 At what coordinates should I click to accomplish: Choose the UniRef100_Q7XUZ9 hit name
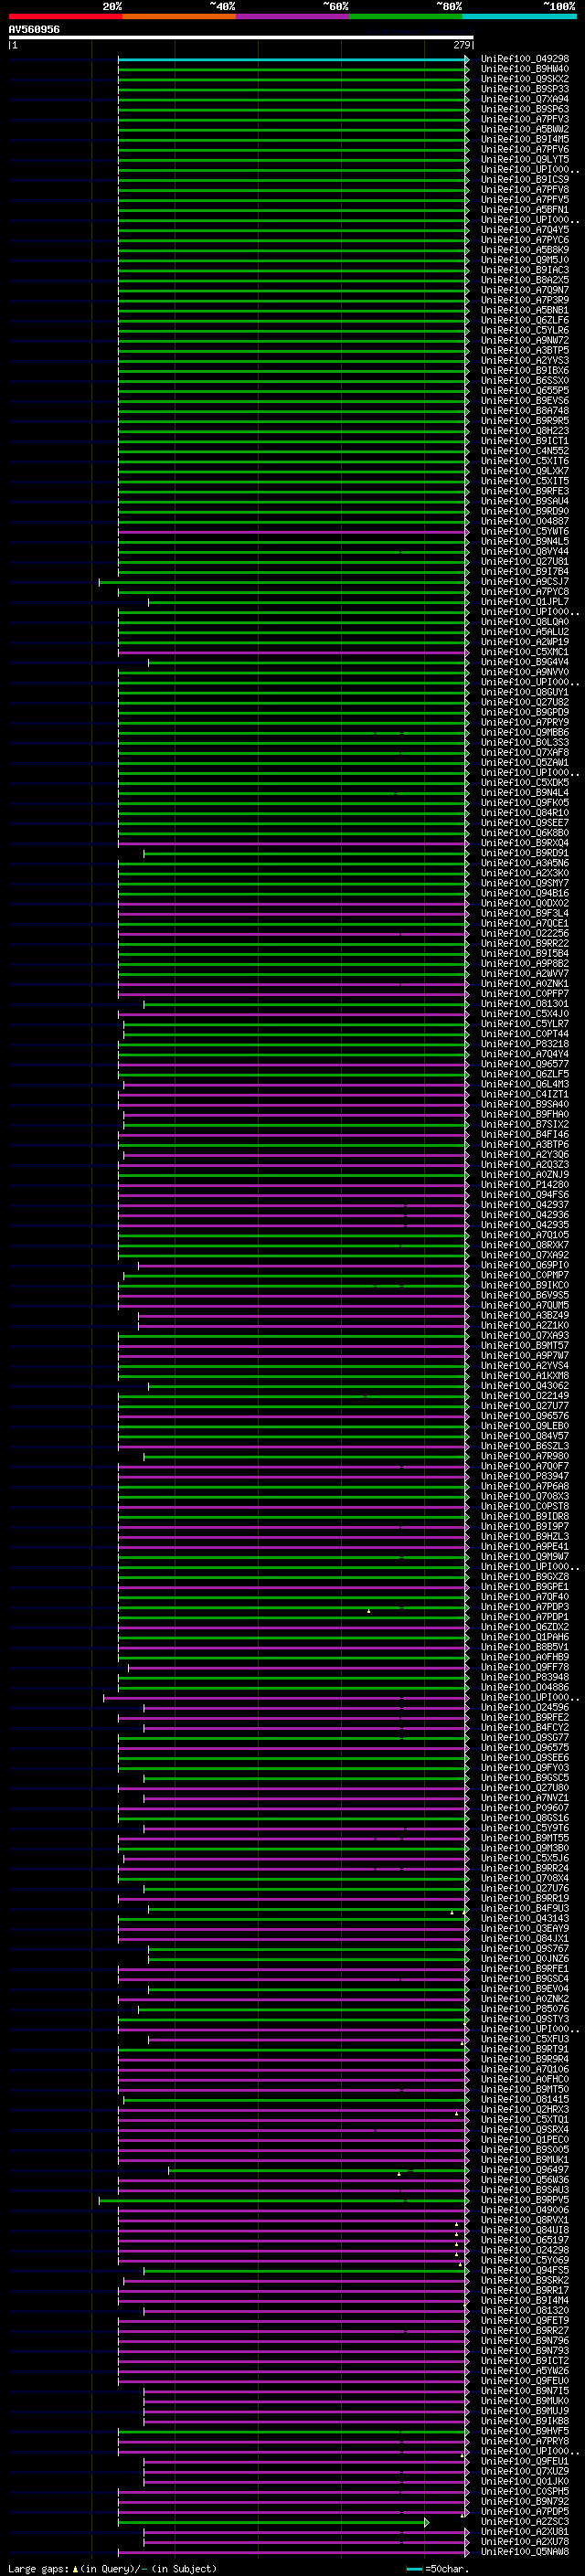[x=524, y=2472]
